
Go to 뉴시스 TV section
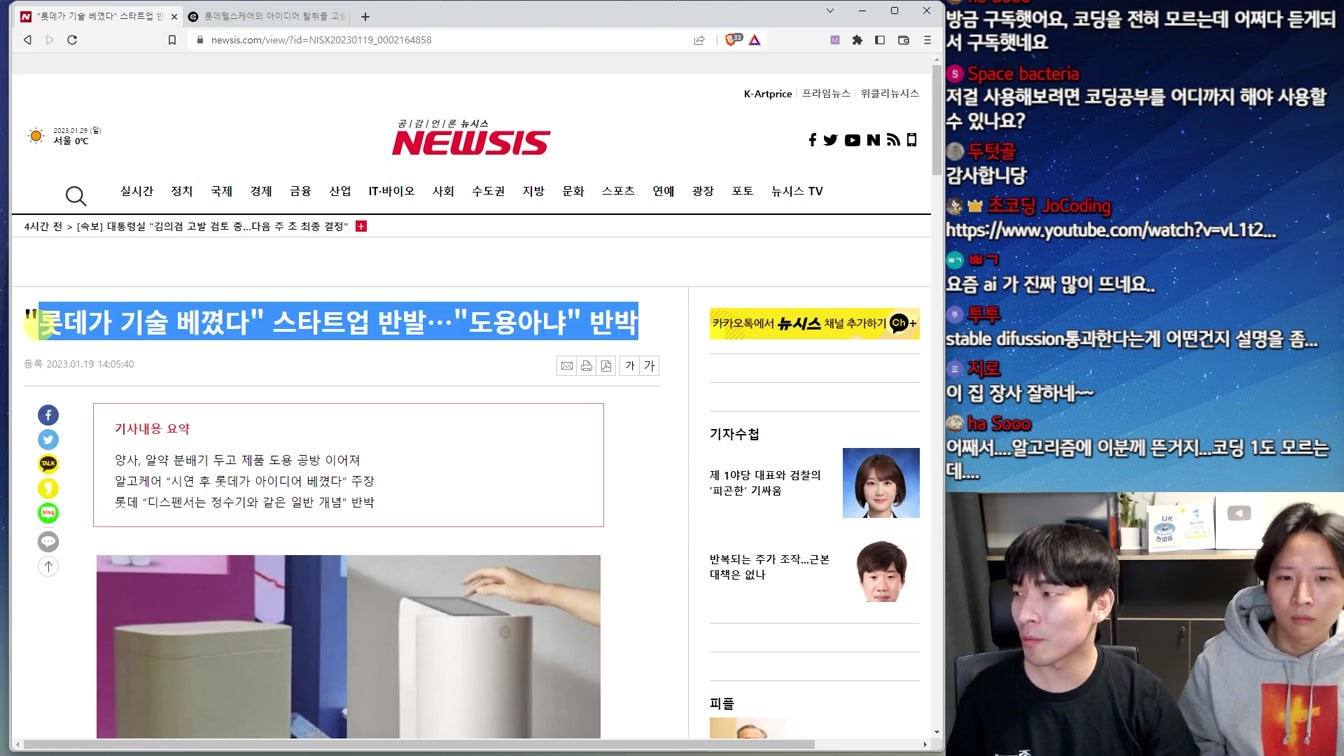tap(797, 191)
